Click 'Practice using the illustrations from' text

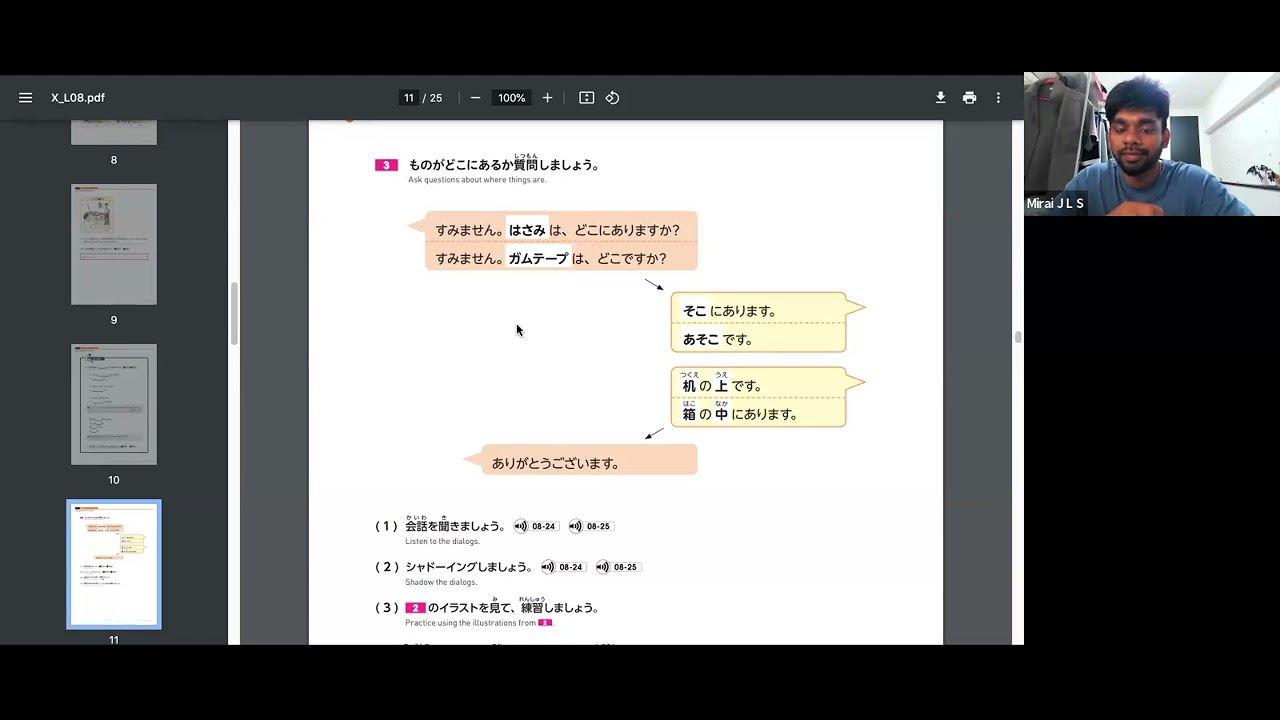470,623
